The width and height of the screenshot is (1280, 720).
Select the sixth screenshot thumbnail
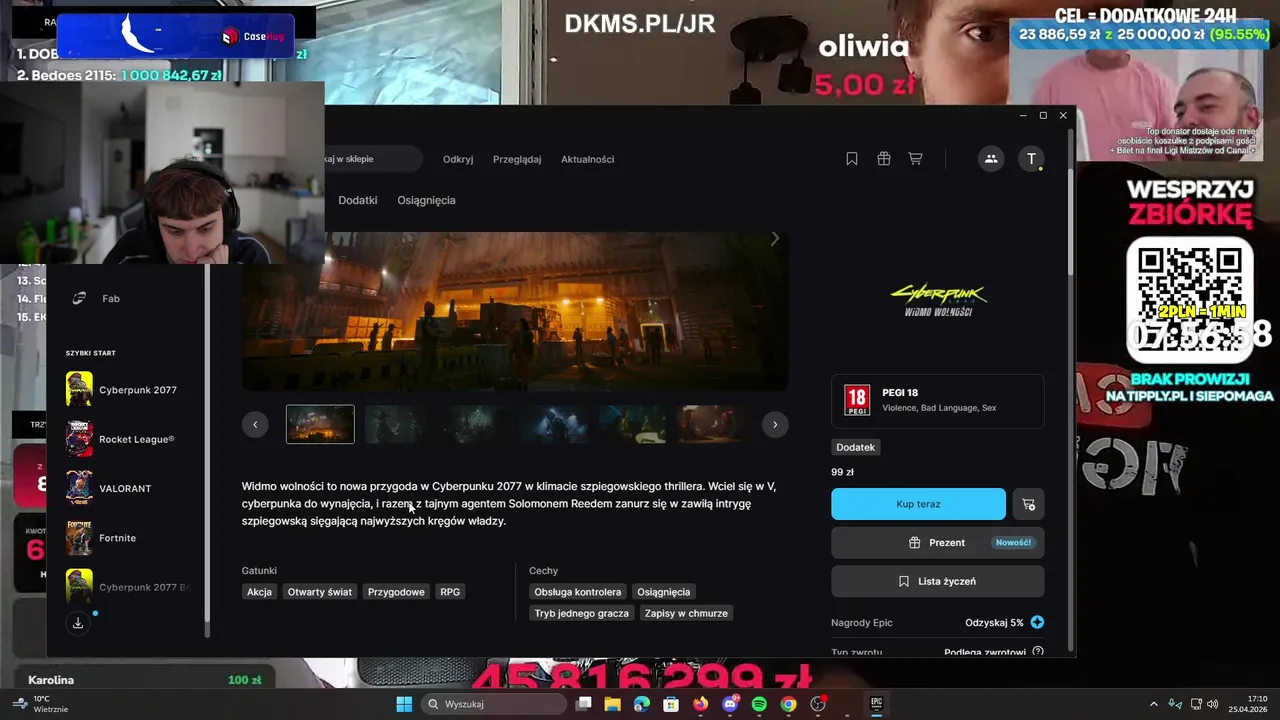point(710,424)
